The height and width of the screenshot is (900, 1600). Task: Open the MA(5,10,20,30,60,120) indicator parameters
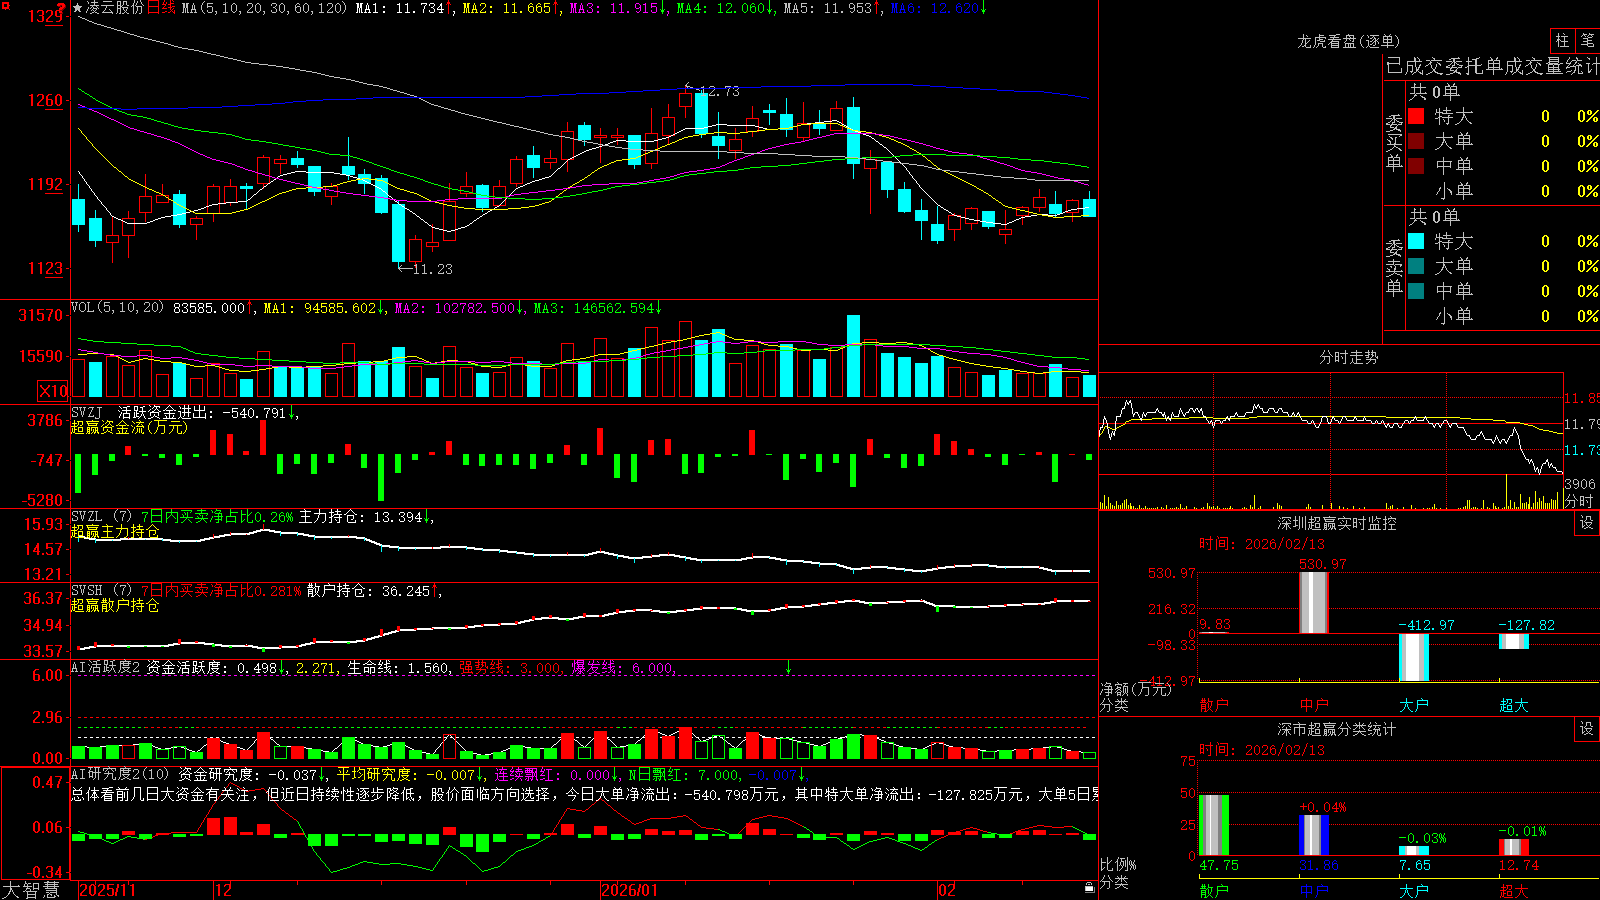pyautogui.click(x=264, y=8)
